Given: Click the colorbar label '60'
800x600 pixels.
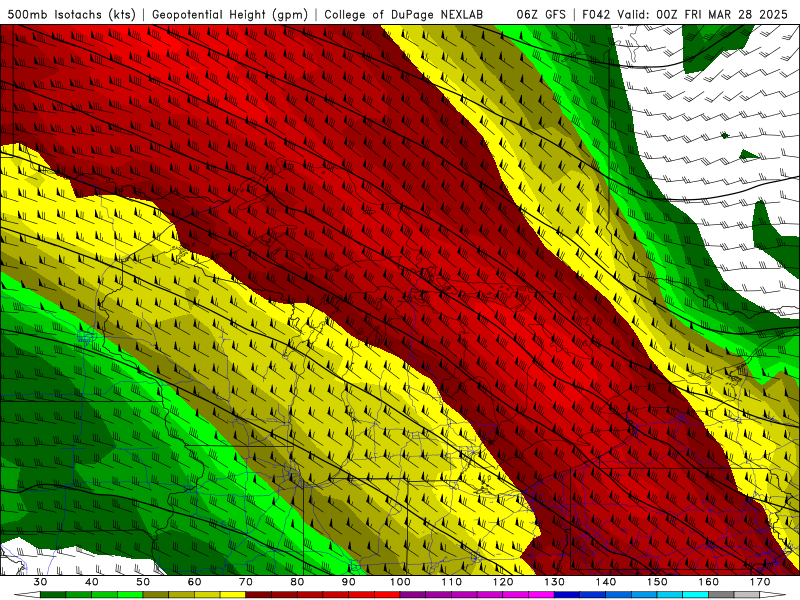Looking at the screenshot, I should point(194,582).
